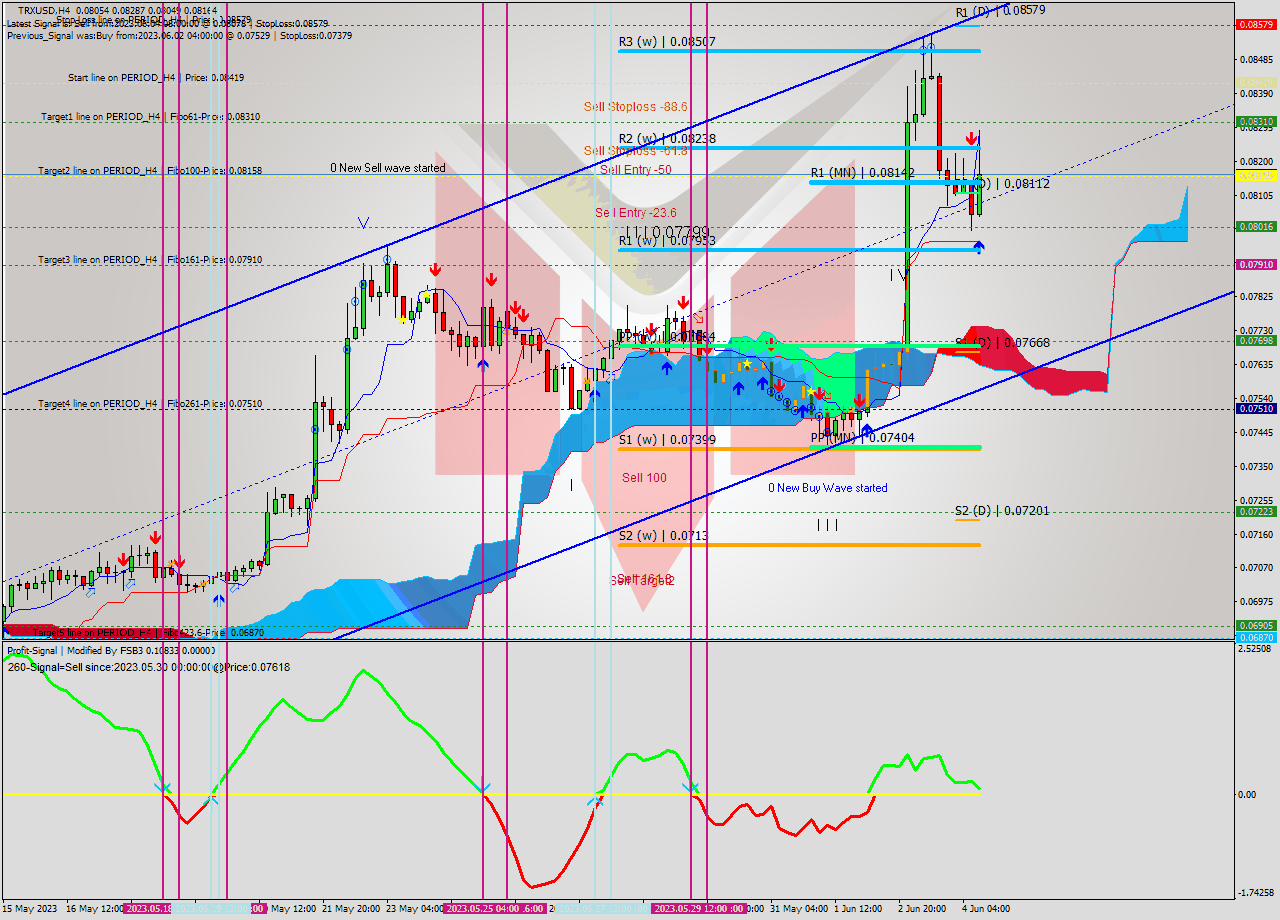Click the 15 May 2023 date on time axis
This screenshot has width=1280, height=920.
pyautogui.click(x=30, y=909)
